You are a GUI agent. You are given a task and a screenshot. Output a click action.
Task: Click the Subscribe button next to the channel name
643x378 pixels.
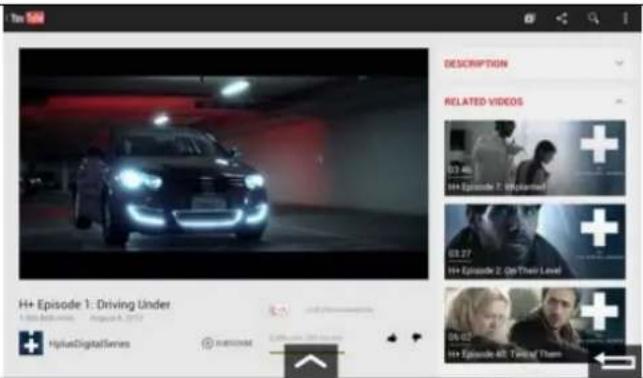click(227, 343)
